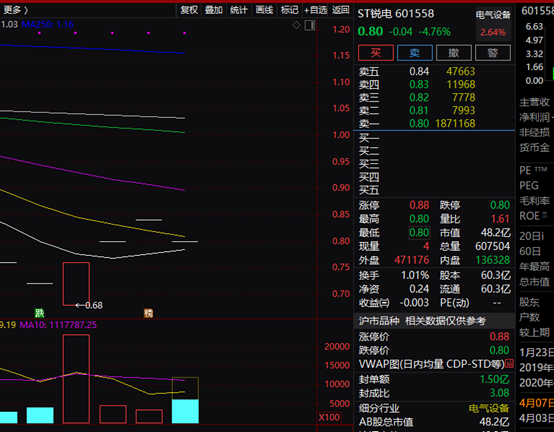
Task: Click the 封单额 value 1.50亿
Action: coord(494,379)
